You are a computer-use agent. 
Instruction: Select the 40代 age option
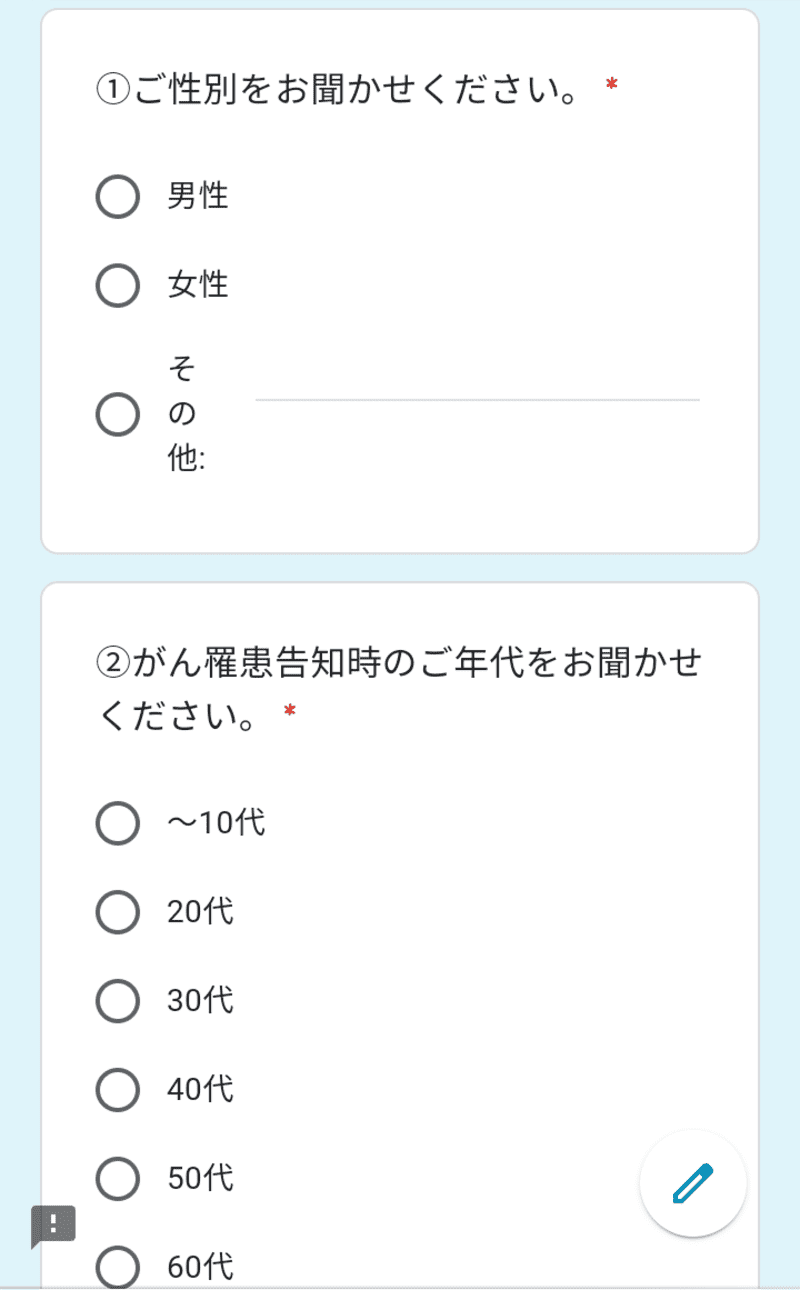point(117,1090)
